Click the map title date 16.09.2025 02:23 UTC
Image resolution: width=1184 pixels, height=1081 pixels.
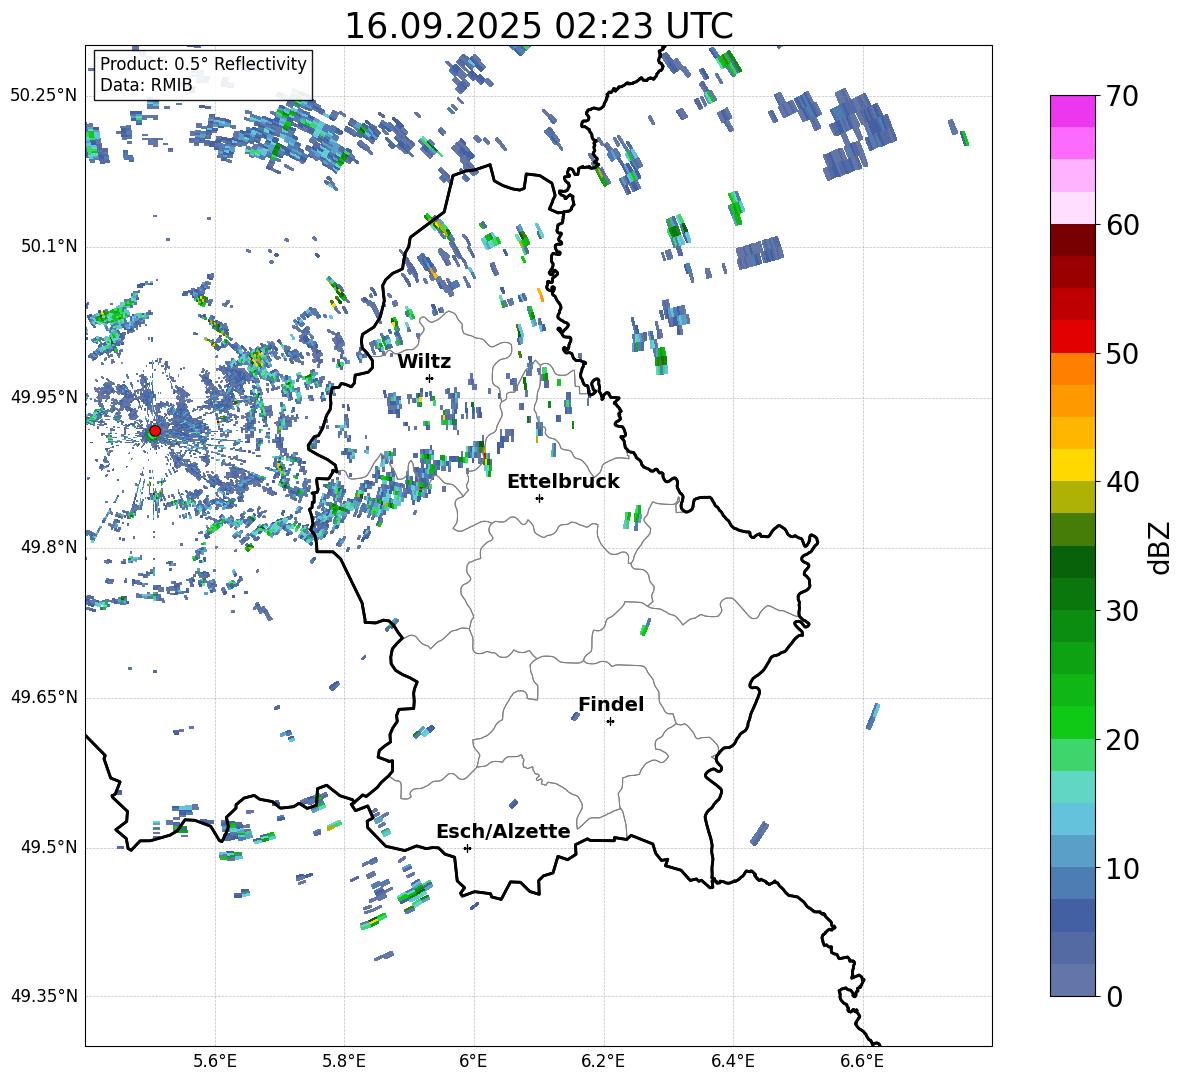click(538, 26)
